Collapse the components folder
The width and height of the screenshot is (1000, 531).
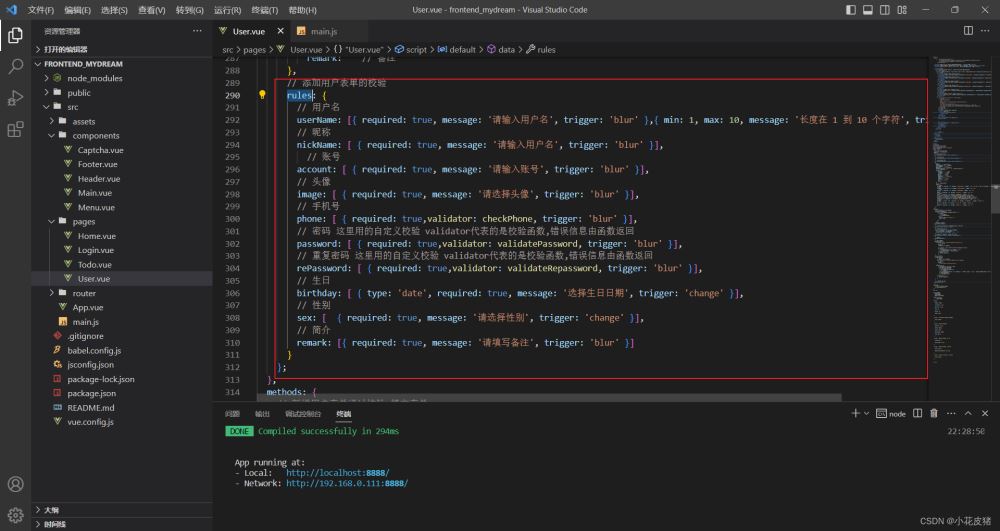pyautogui.click(x=95, y=136)
